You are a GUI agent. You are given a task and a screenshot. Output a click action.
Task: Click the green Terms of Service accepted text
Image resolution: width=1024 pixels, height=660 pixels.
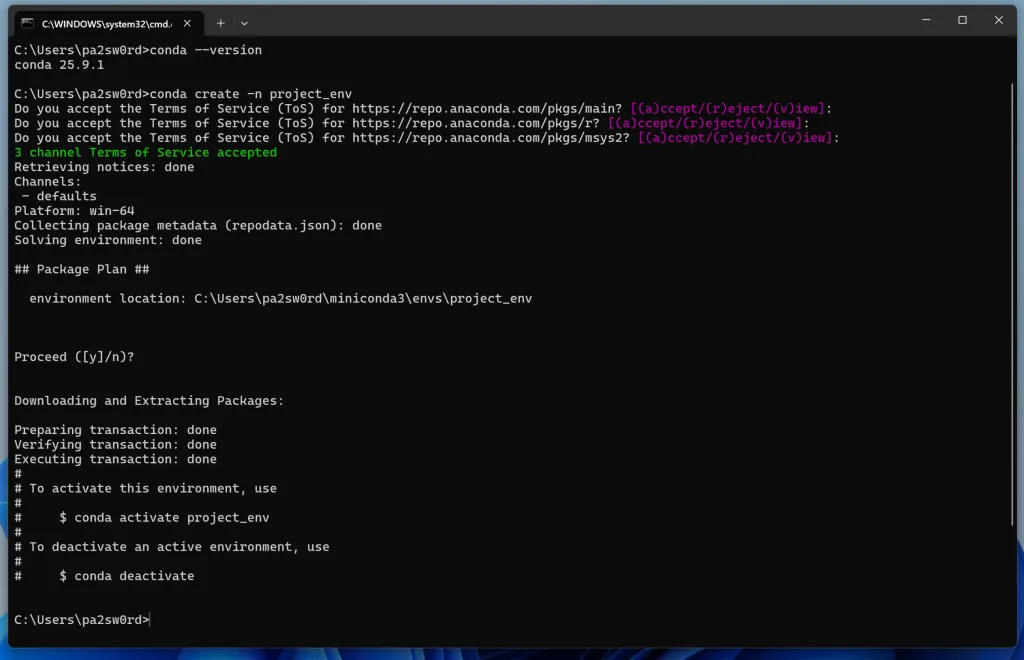pos(145,152)
